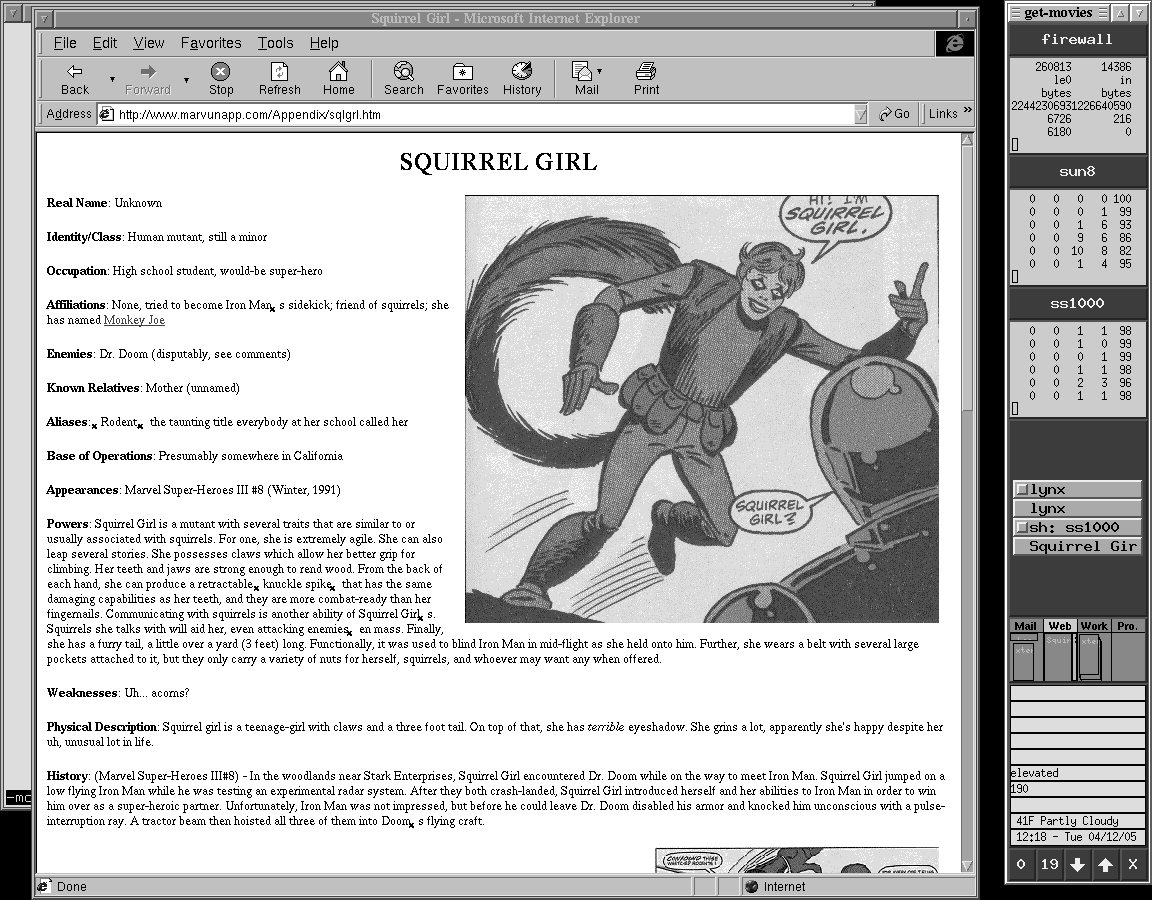Open the File menu
The width and height of the screenshot is (1152, 900).
[x=65, y=43]
